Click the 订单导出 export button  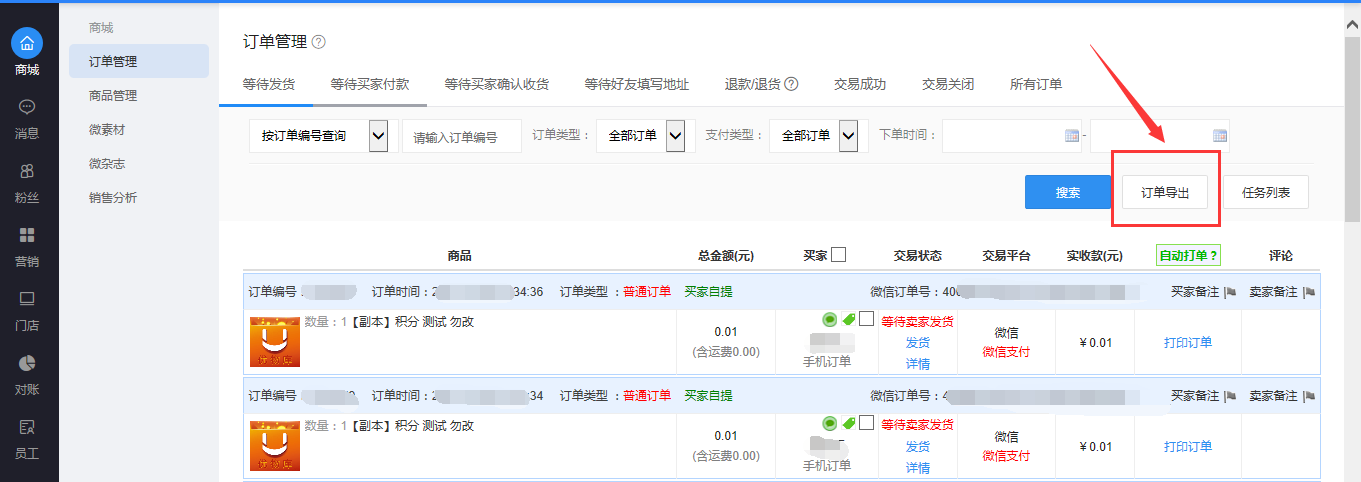[x=1165, y=193]
